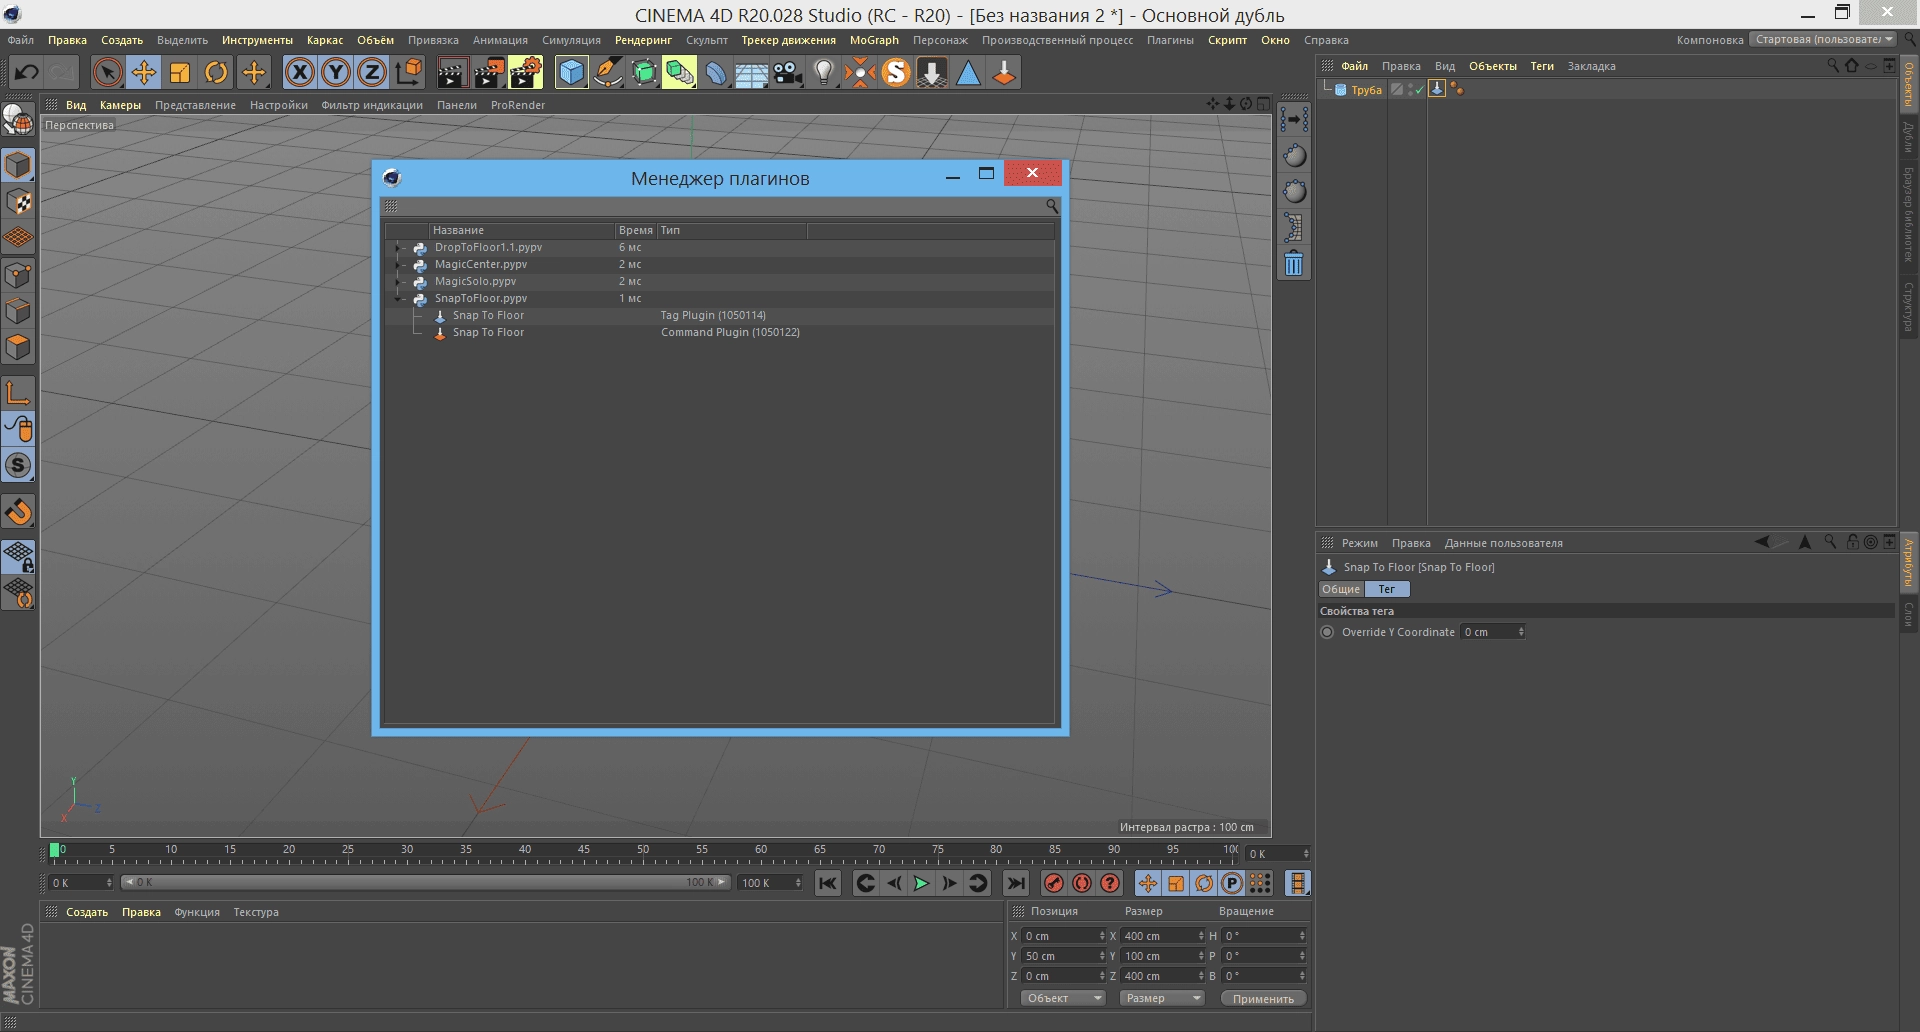Expand MagicCenter.pypv plugin row
This screenshot has width=1920, height=1032.
pos(399,264)
